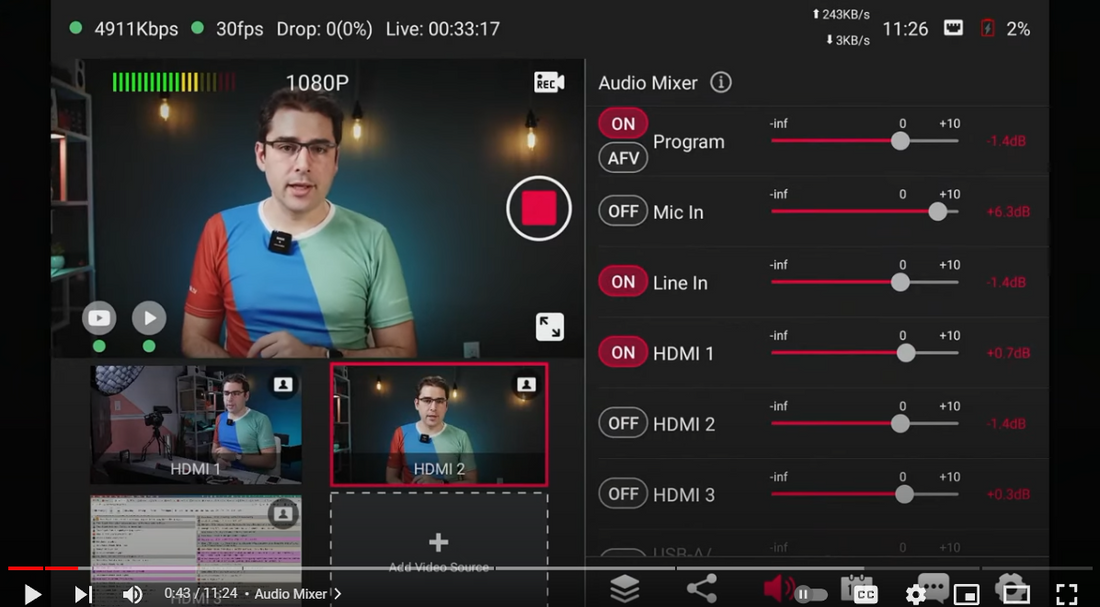Toggle AFV mode for Program audio
Screen dimensions: 1100x607
[623, 158]
